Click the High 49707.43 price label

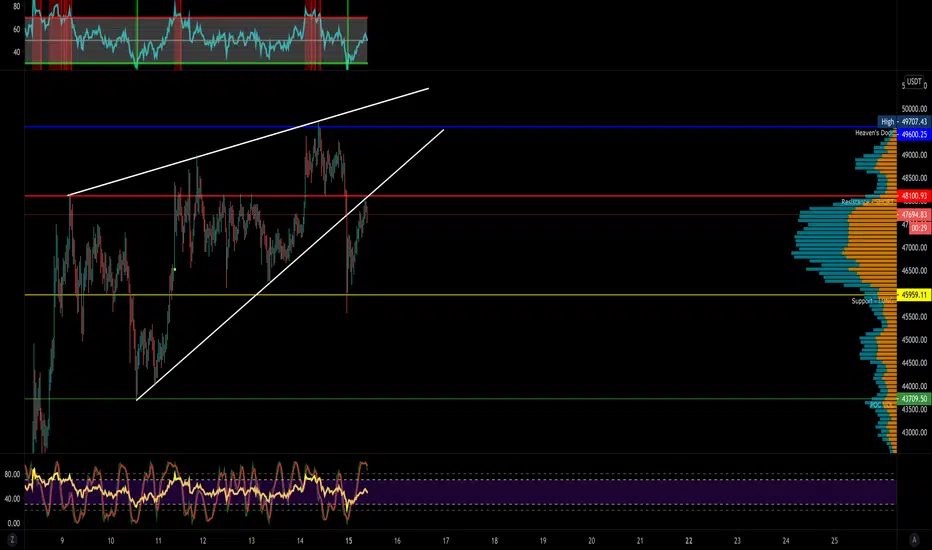tap(904, 121)
